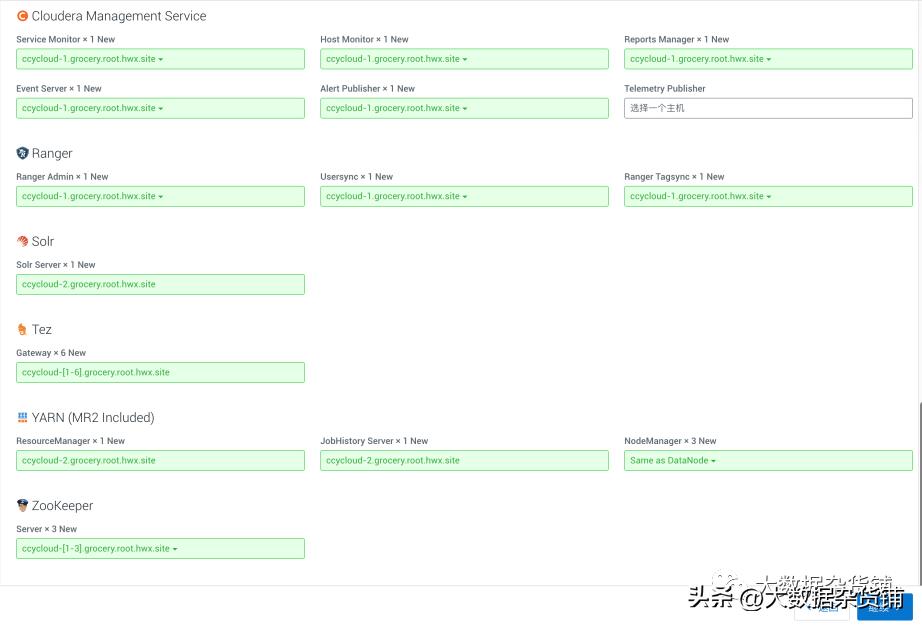922x627 pixels.
Task: Open the Alert Publisher host dropdown
Action: [x=464, y=108]
